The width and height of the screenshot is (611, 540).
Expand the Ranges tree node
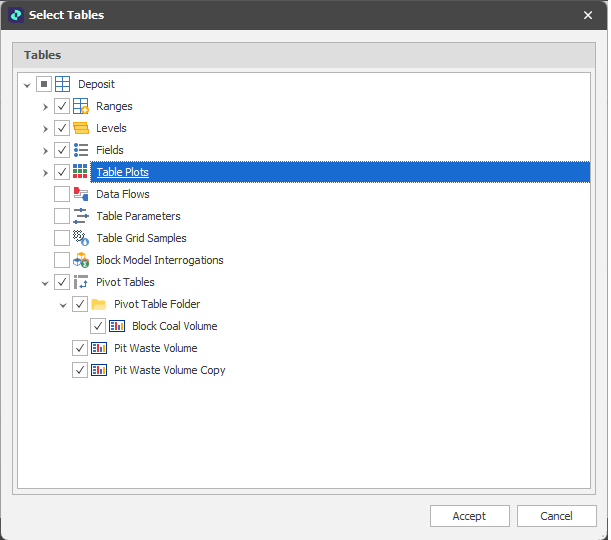point(44,106)
